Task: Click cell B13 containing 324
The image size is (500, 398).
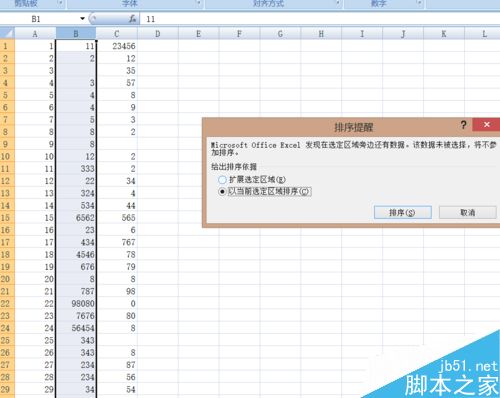Action: coord(76,193)
